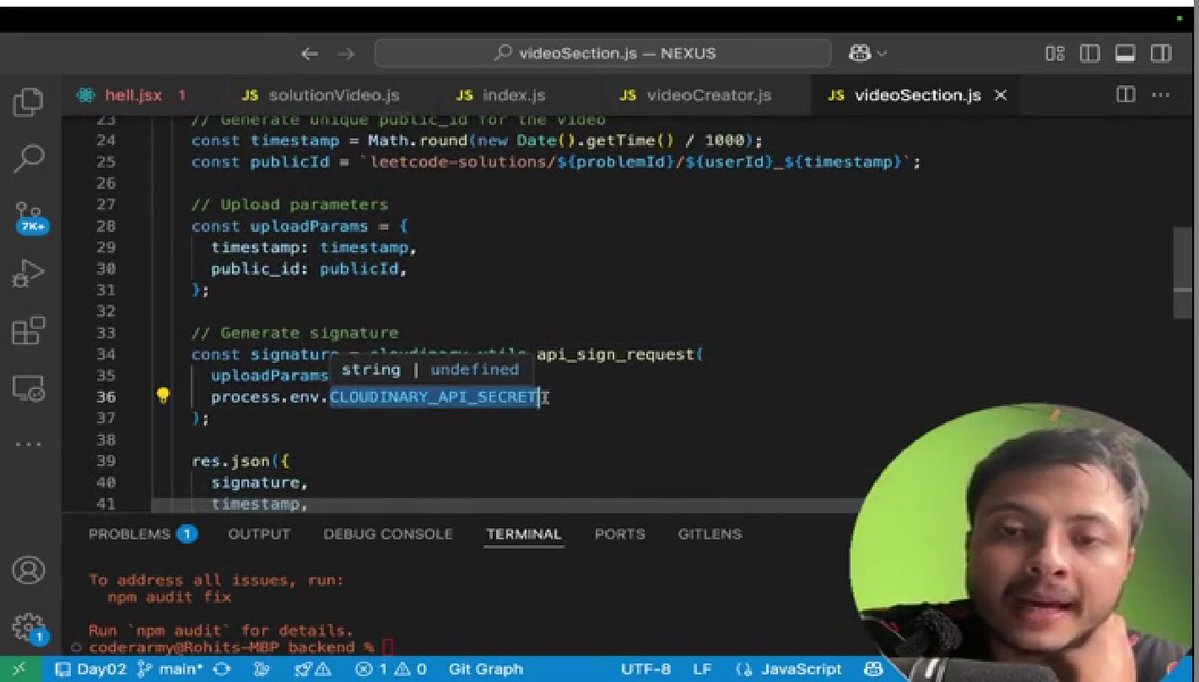Toggle the secondary side bar
Screen dimensions: 1199x682
coord(1161,54)
